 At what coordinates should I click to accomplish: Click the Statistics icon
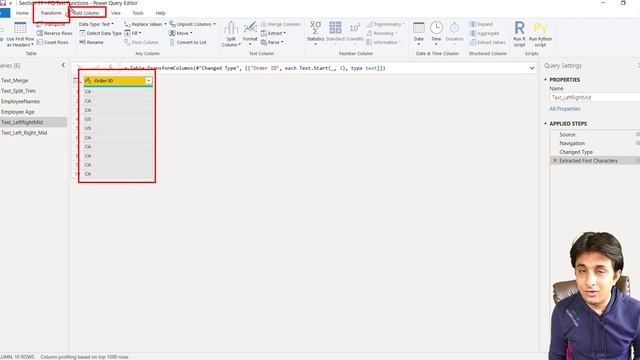point(315,28)
